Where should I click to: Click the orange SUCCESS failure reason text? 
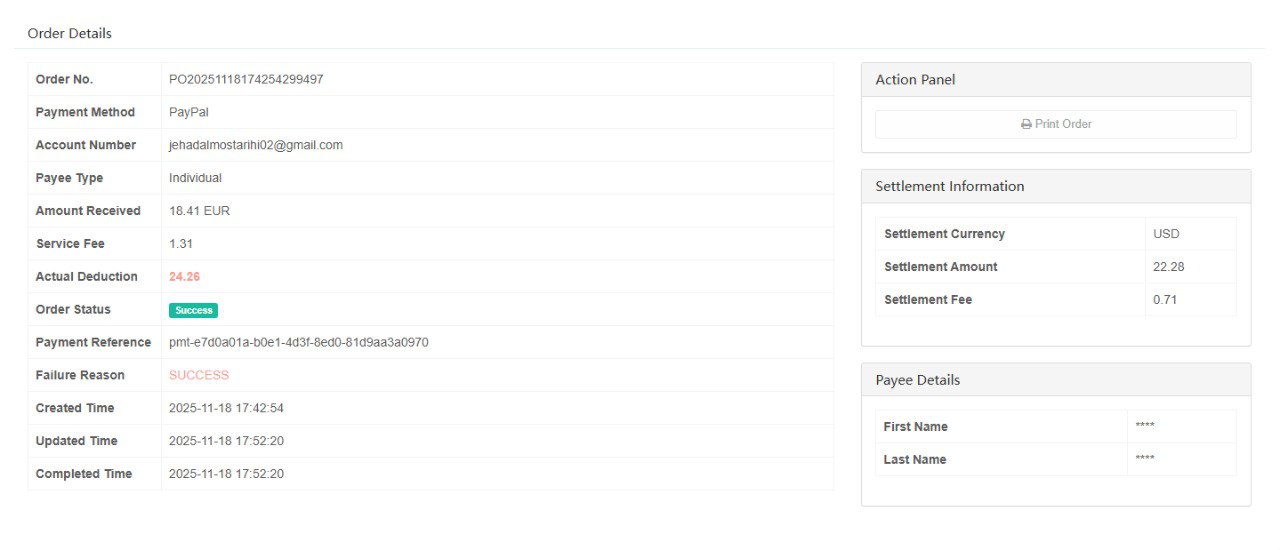[x=199, y=375]
